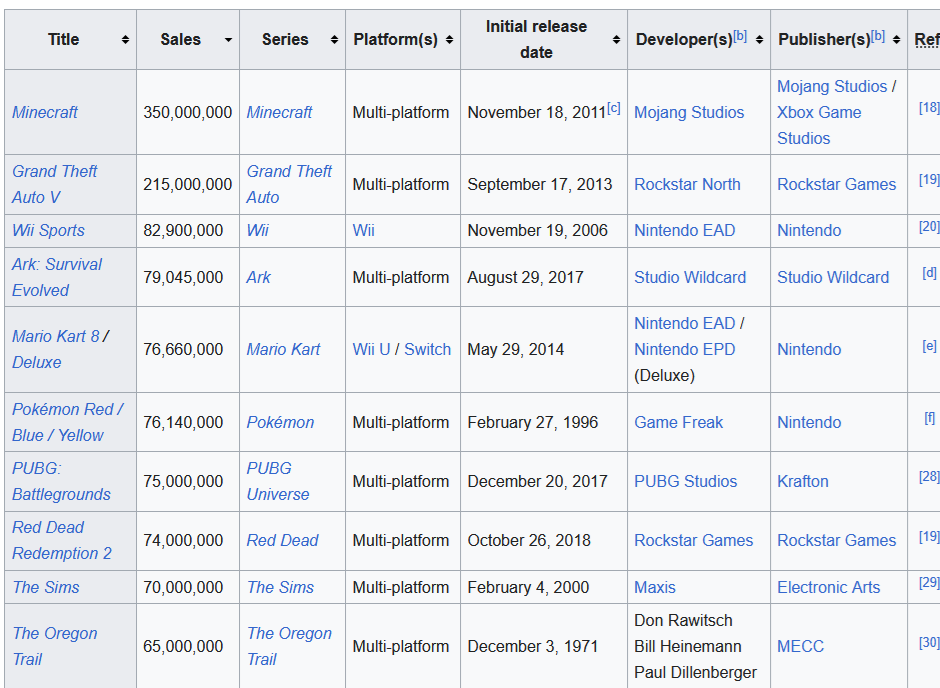Open PUBG: Battlegrounds title link
940x688 pixels.
[61, 481]
